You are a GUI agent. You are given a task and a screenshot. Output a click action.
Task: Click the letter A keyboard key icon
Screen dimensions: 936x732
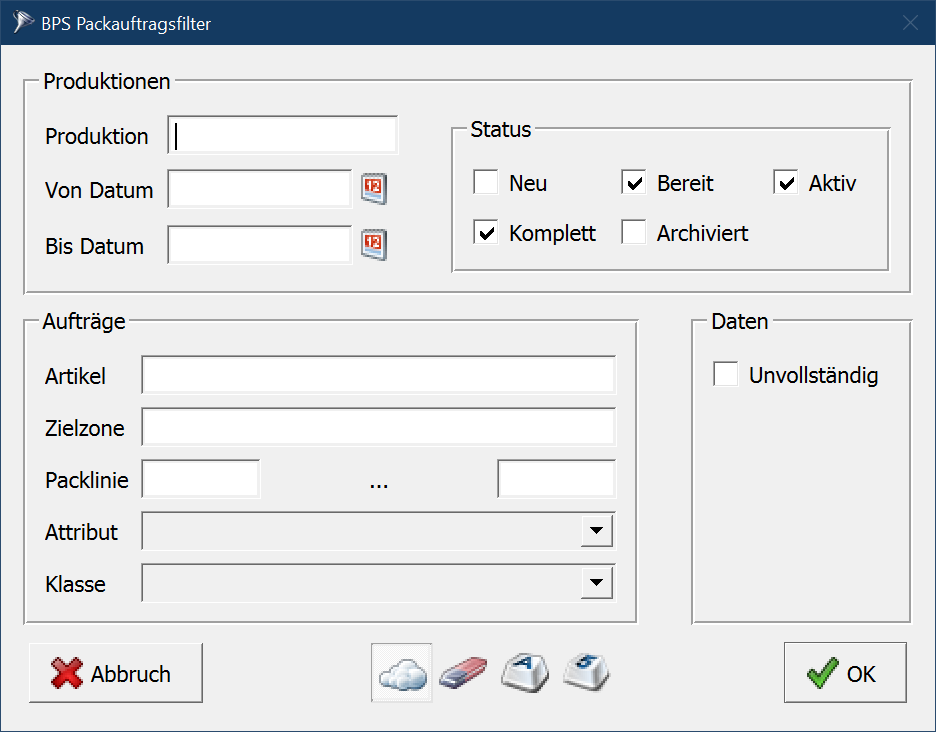pyautogui.click(x=526, y=673)
